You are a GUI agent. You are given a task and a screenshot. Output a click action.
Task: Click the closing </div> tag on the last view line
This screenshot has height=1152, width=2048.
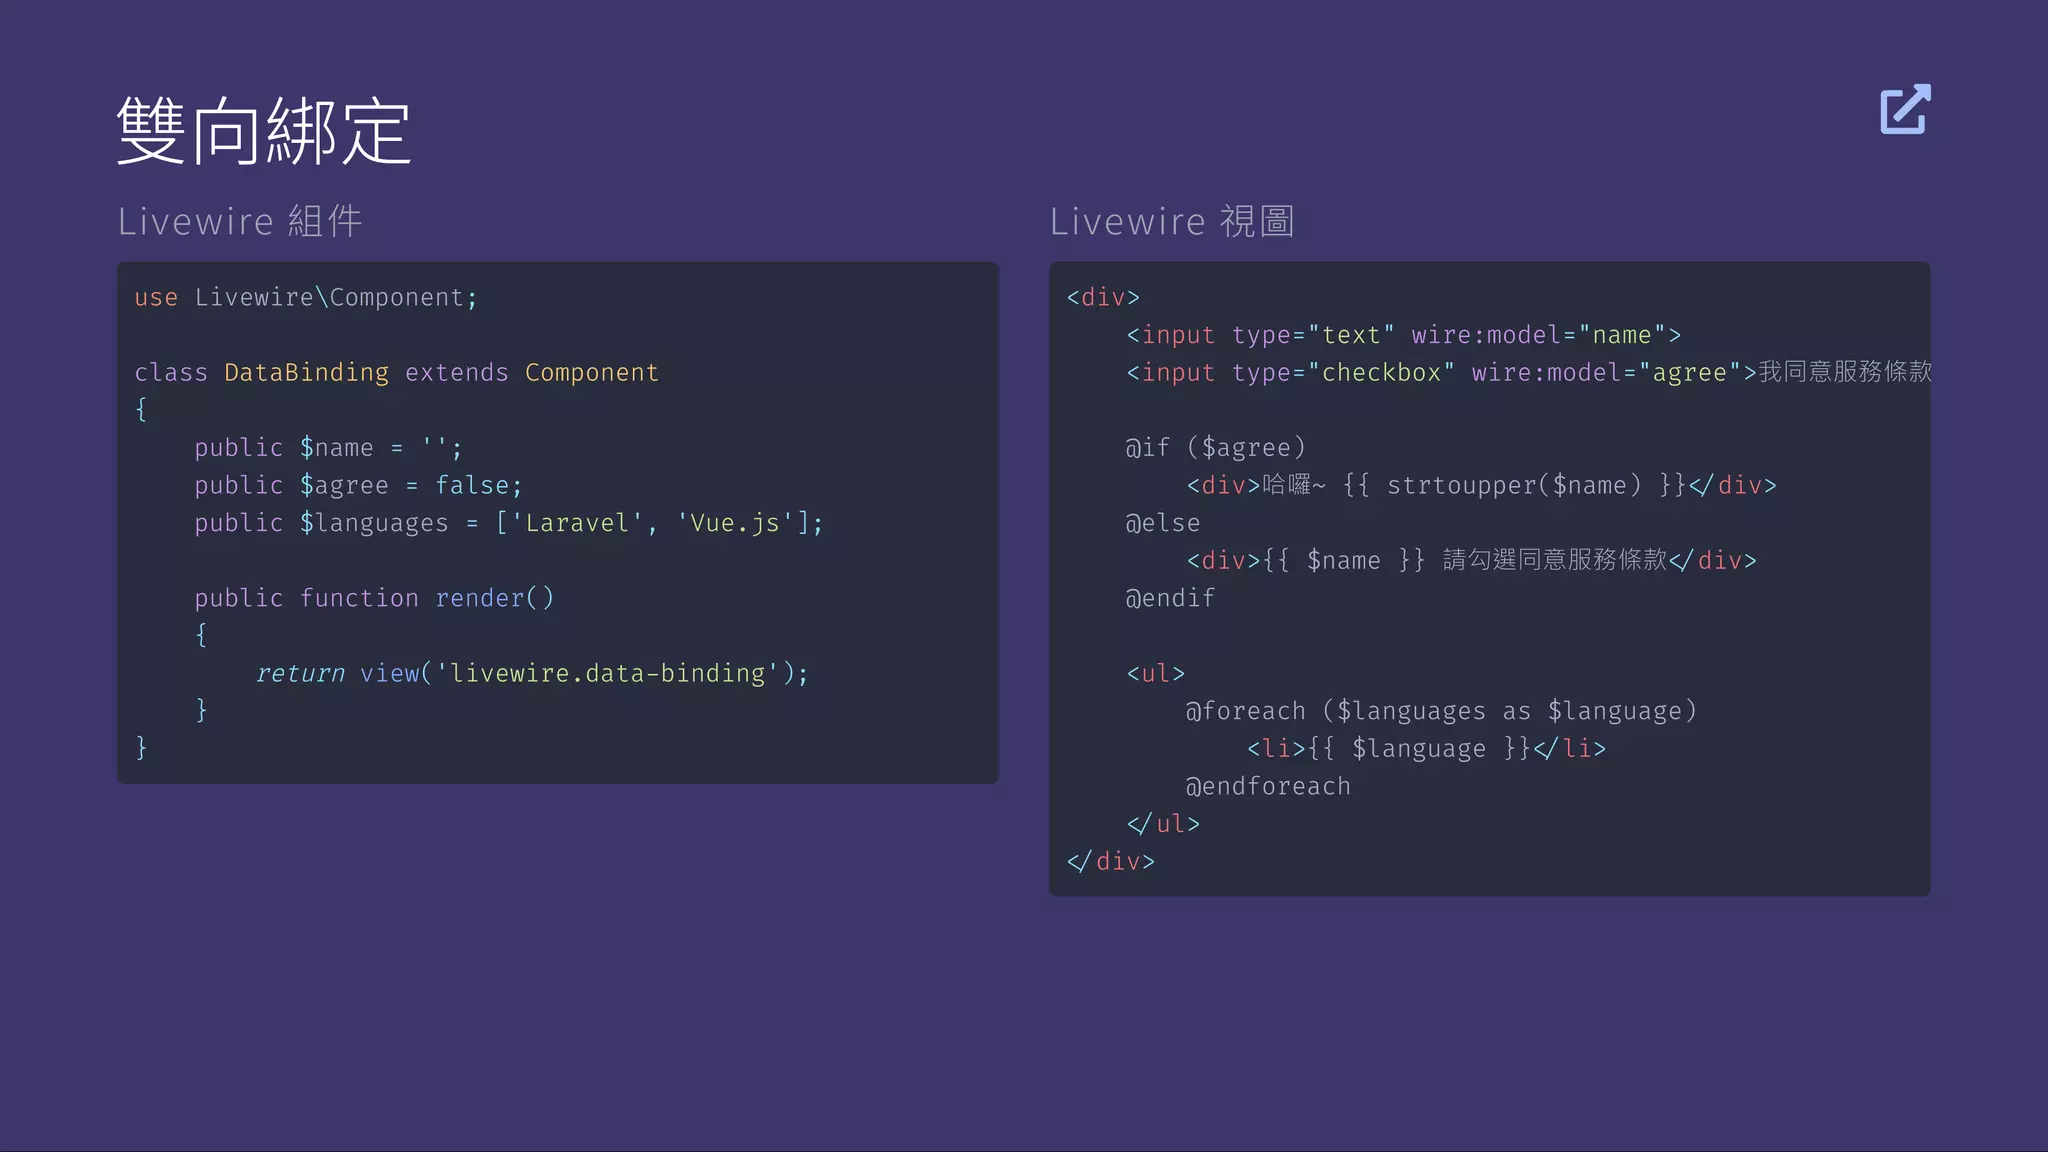(1111, 861)
